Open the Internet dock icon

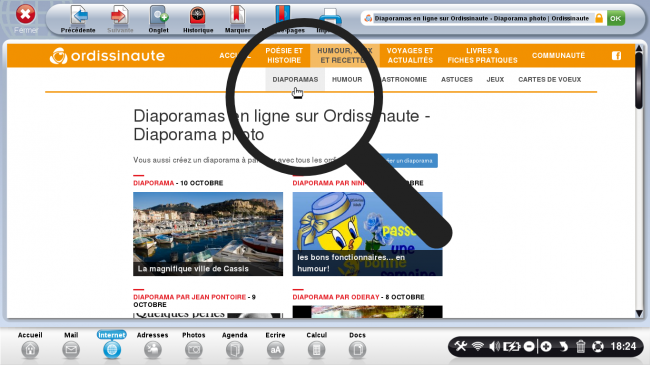point(112,350)
